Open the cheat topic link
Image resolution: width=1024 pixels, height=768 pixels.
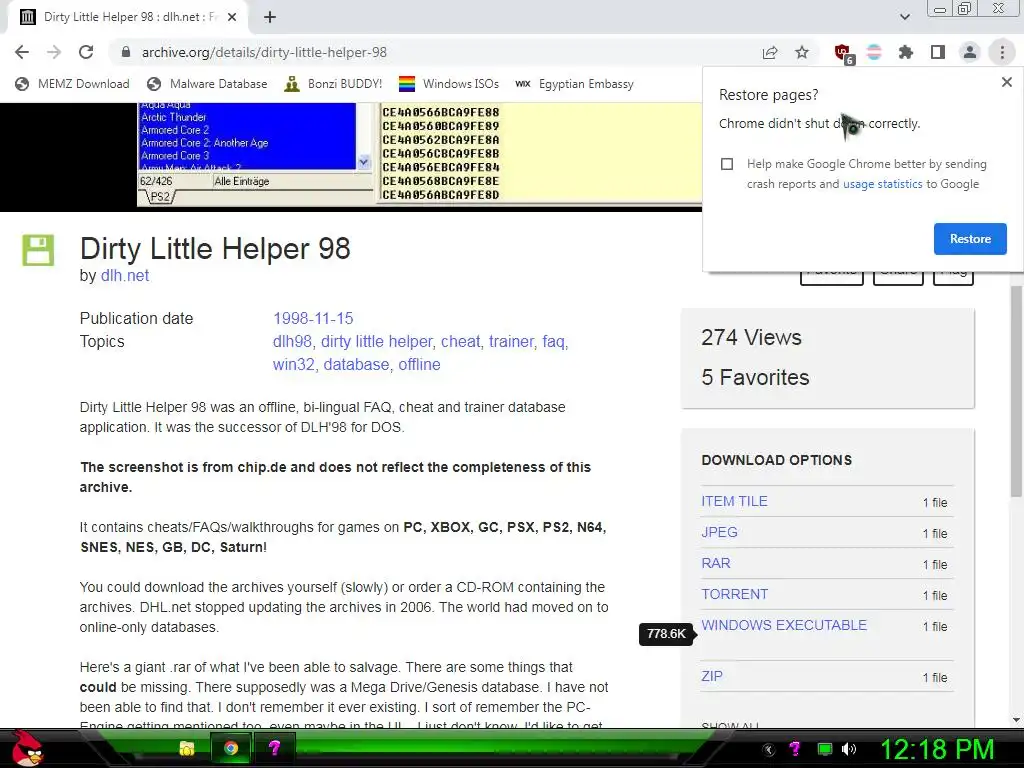460,342
